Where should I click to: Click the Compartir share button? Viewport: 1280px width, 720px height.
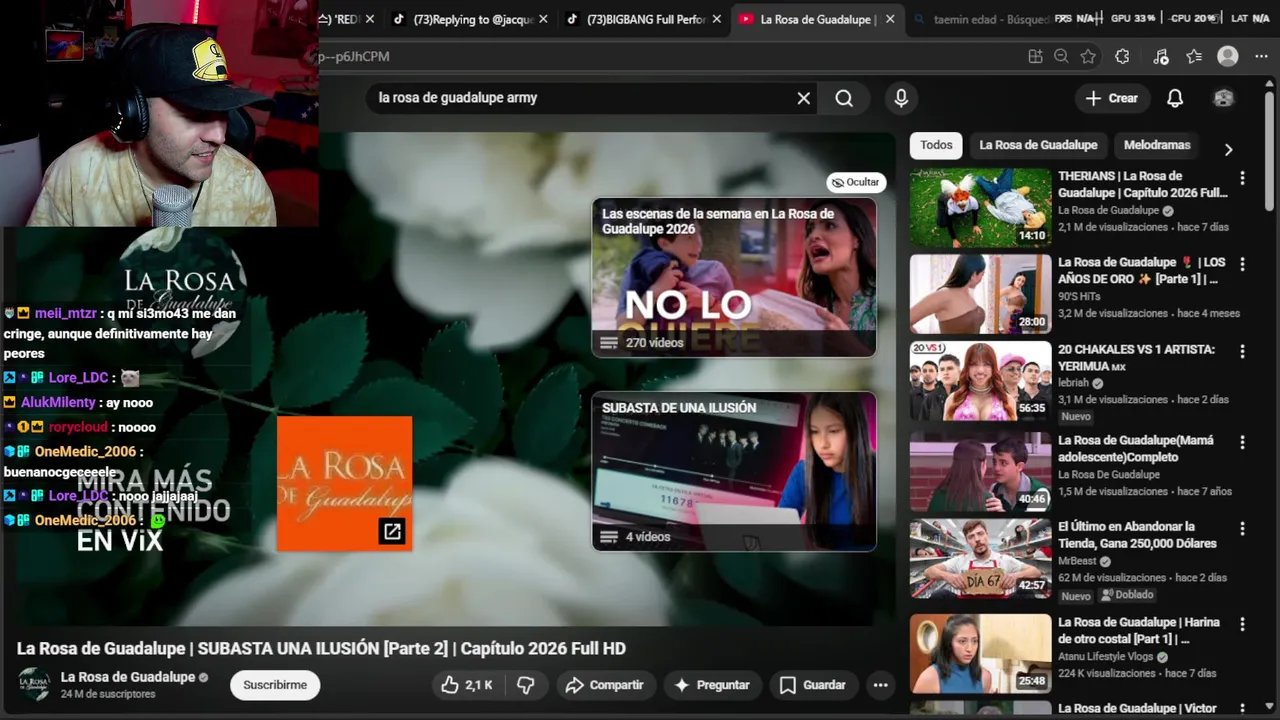[604, 685]
